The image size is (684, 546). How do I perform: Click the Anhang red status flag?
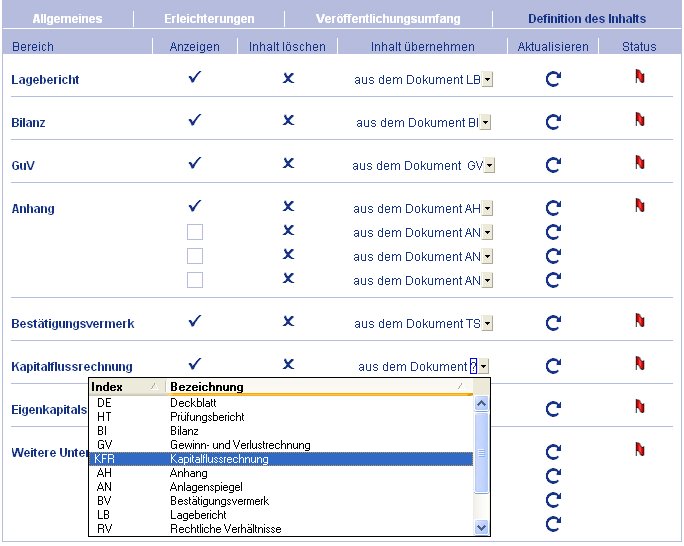[x=640, y=205]
